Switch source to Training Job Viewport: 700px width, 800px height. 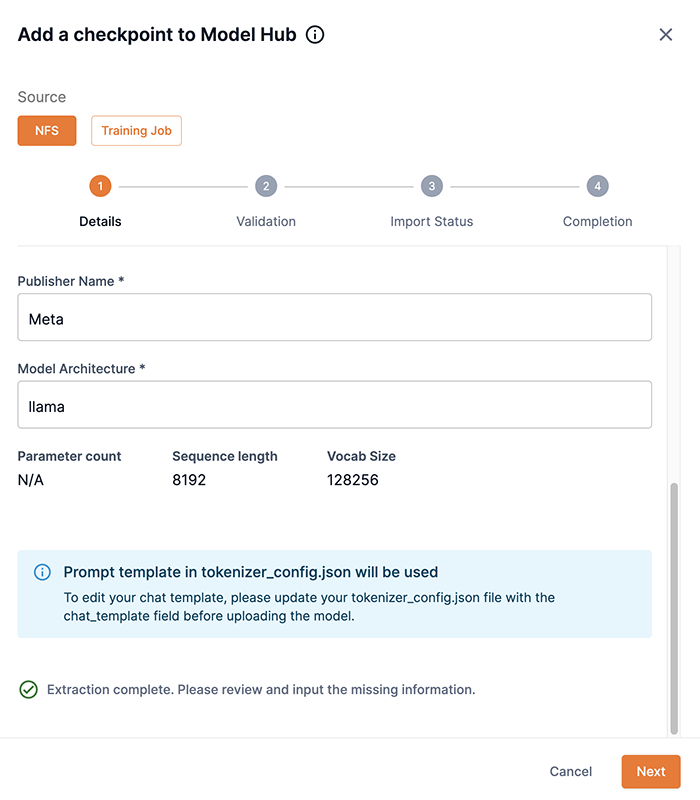(x=136, y=131)
